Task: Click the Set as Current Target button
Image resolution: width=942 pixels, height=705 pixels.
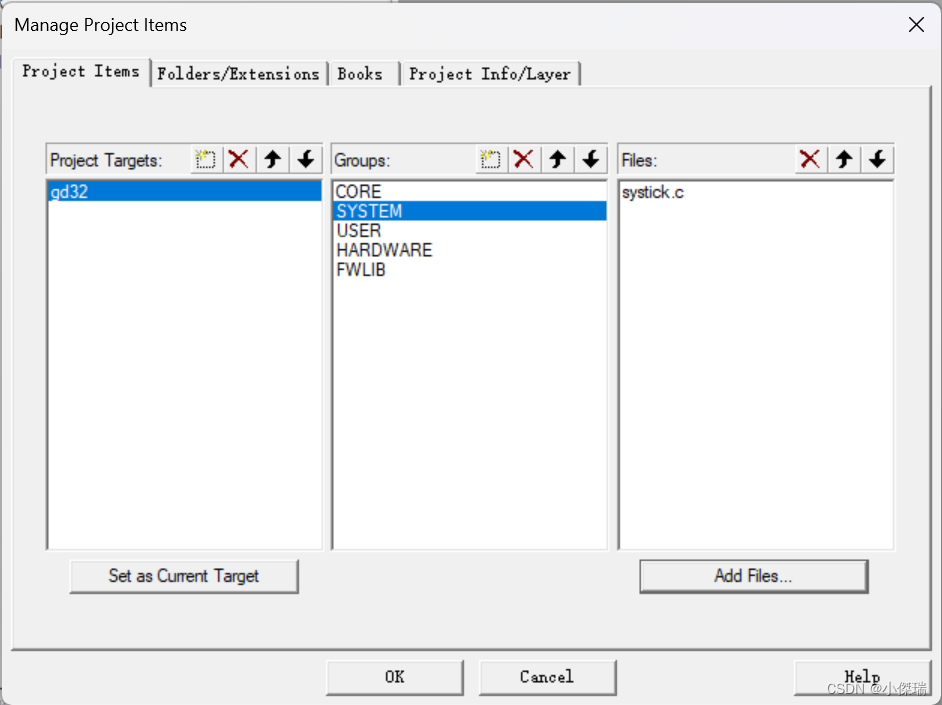Action: [x=184, y=576]
